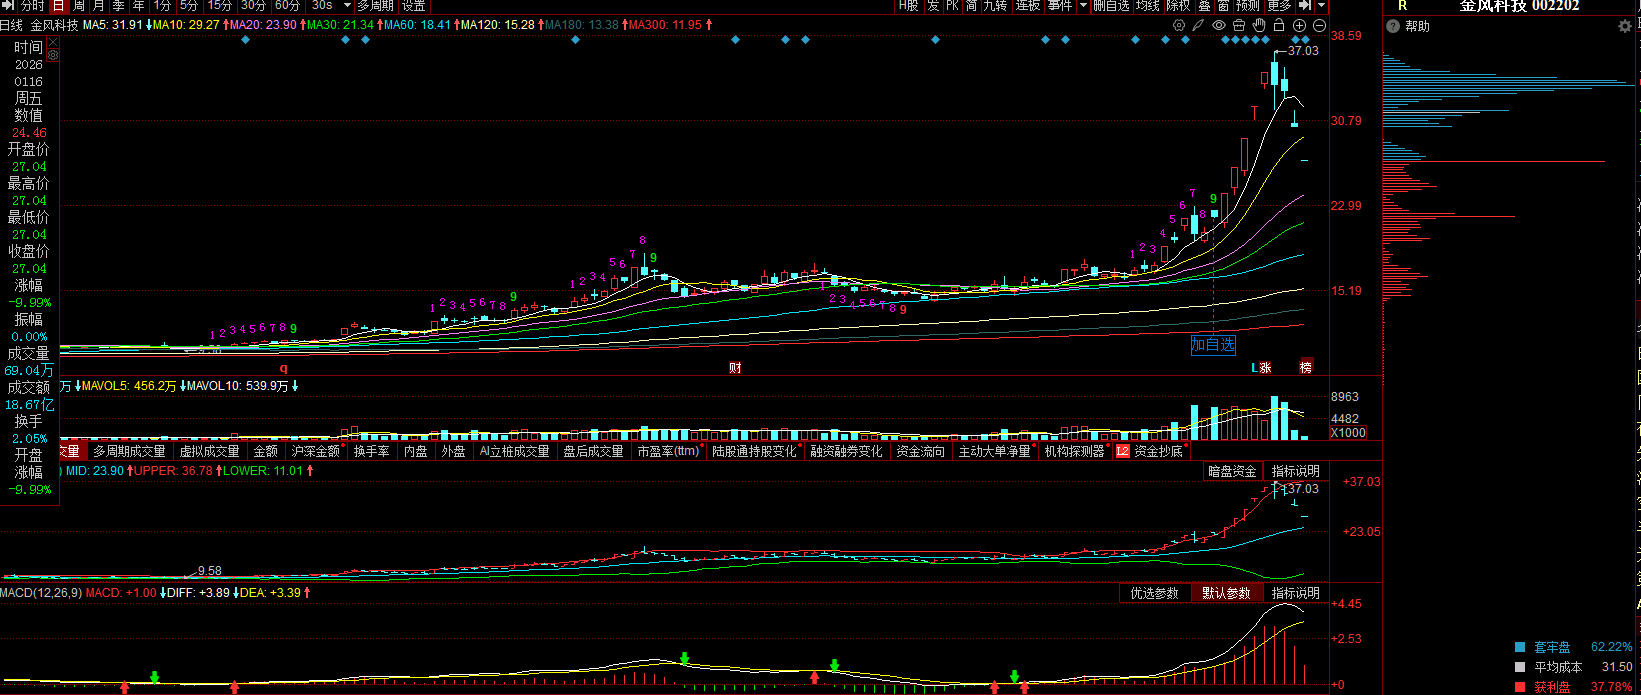
Task: Open the 更多 more menu
Action: 1279,6
